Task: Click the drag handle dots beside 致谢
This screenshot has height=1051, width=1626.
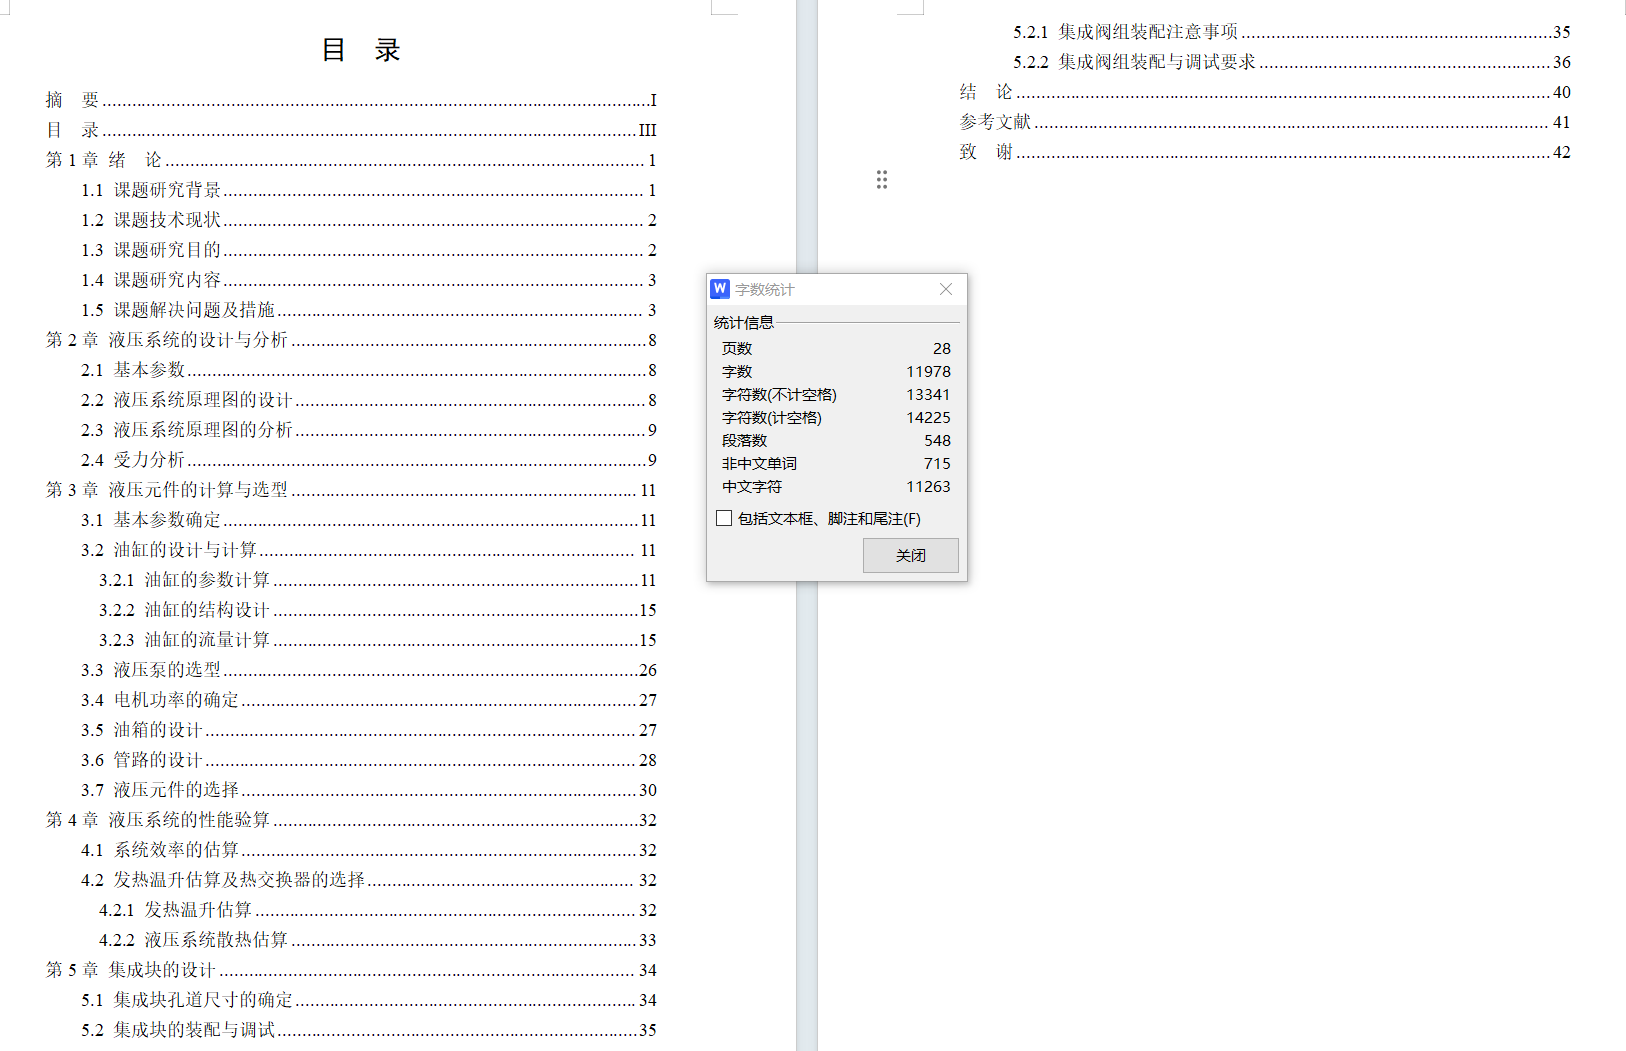Action: click(x=882, y=179)
